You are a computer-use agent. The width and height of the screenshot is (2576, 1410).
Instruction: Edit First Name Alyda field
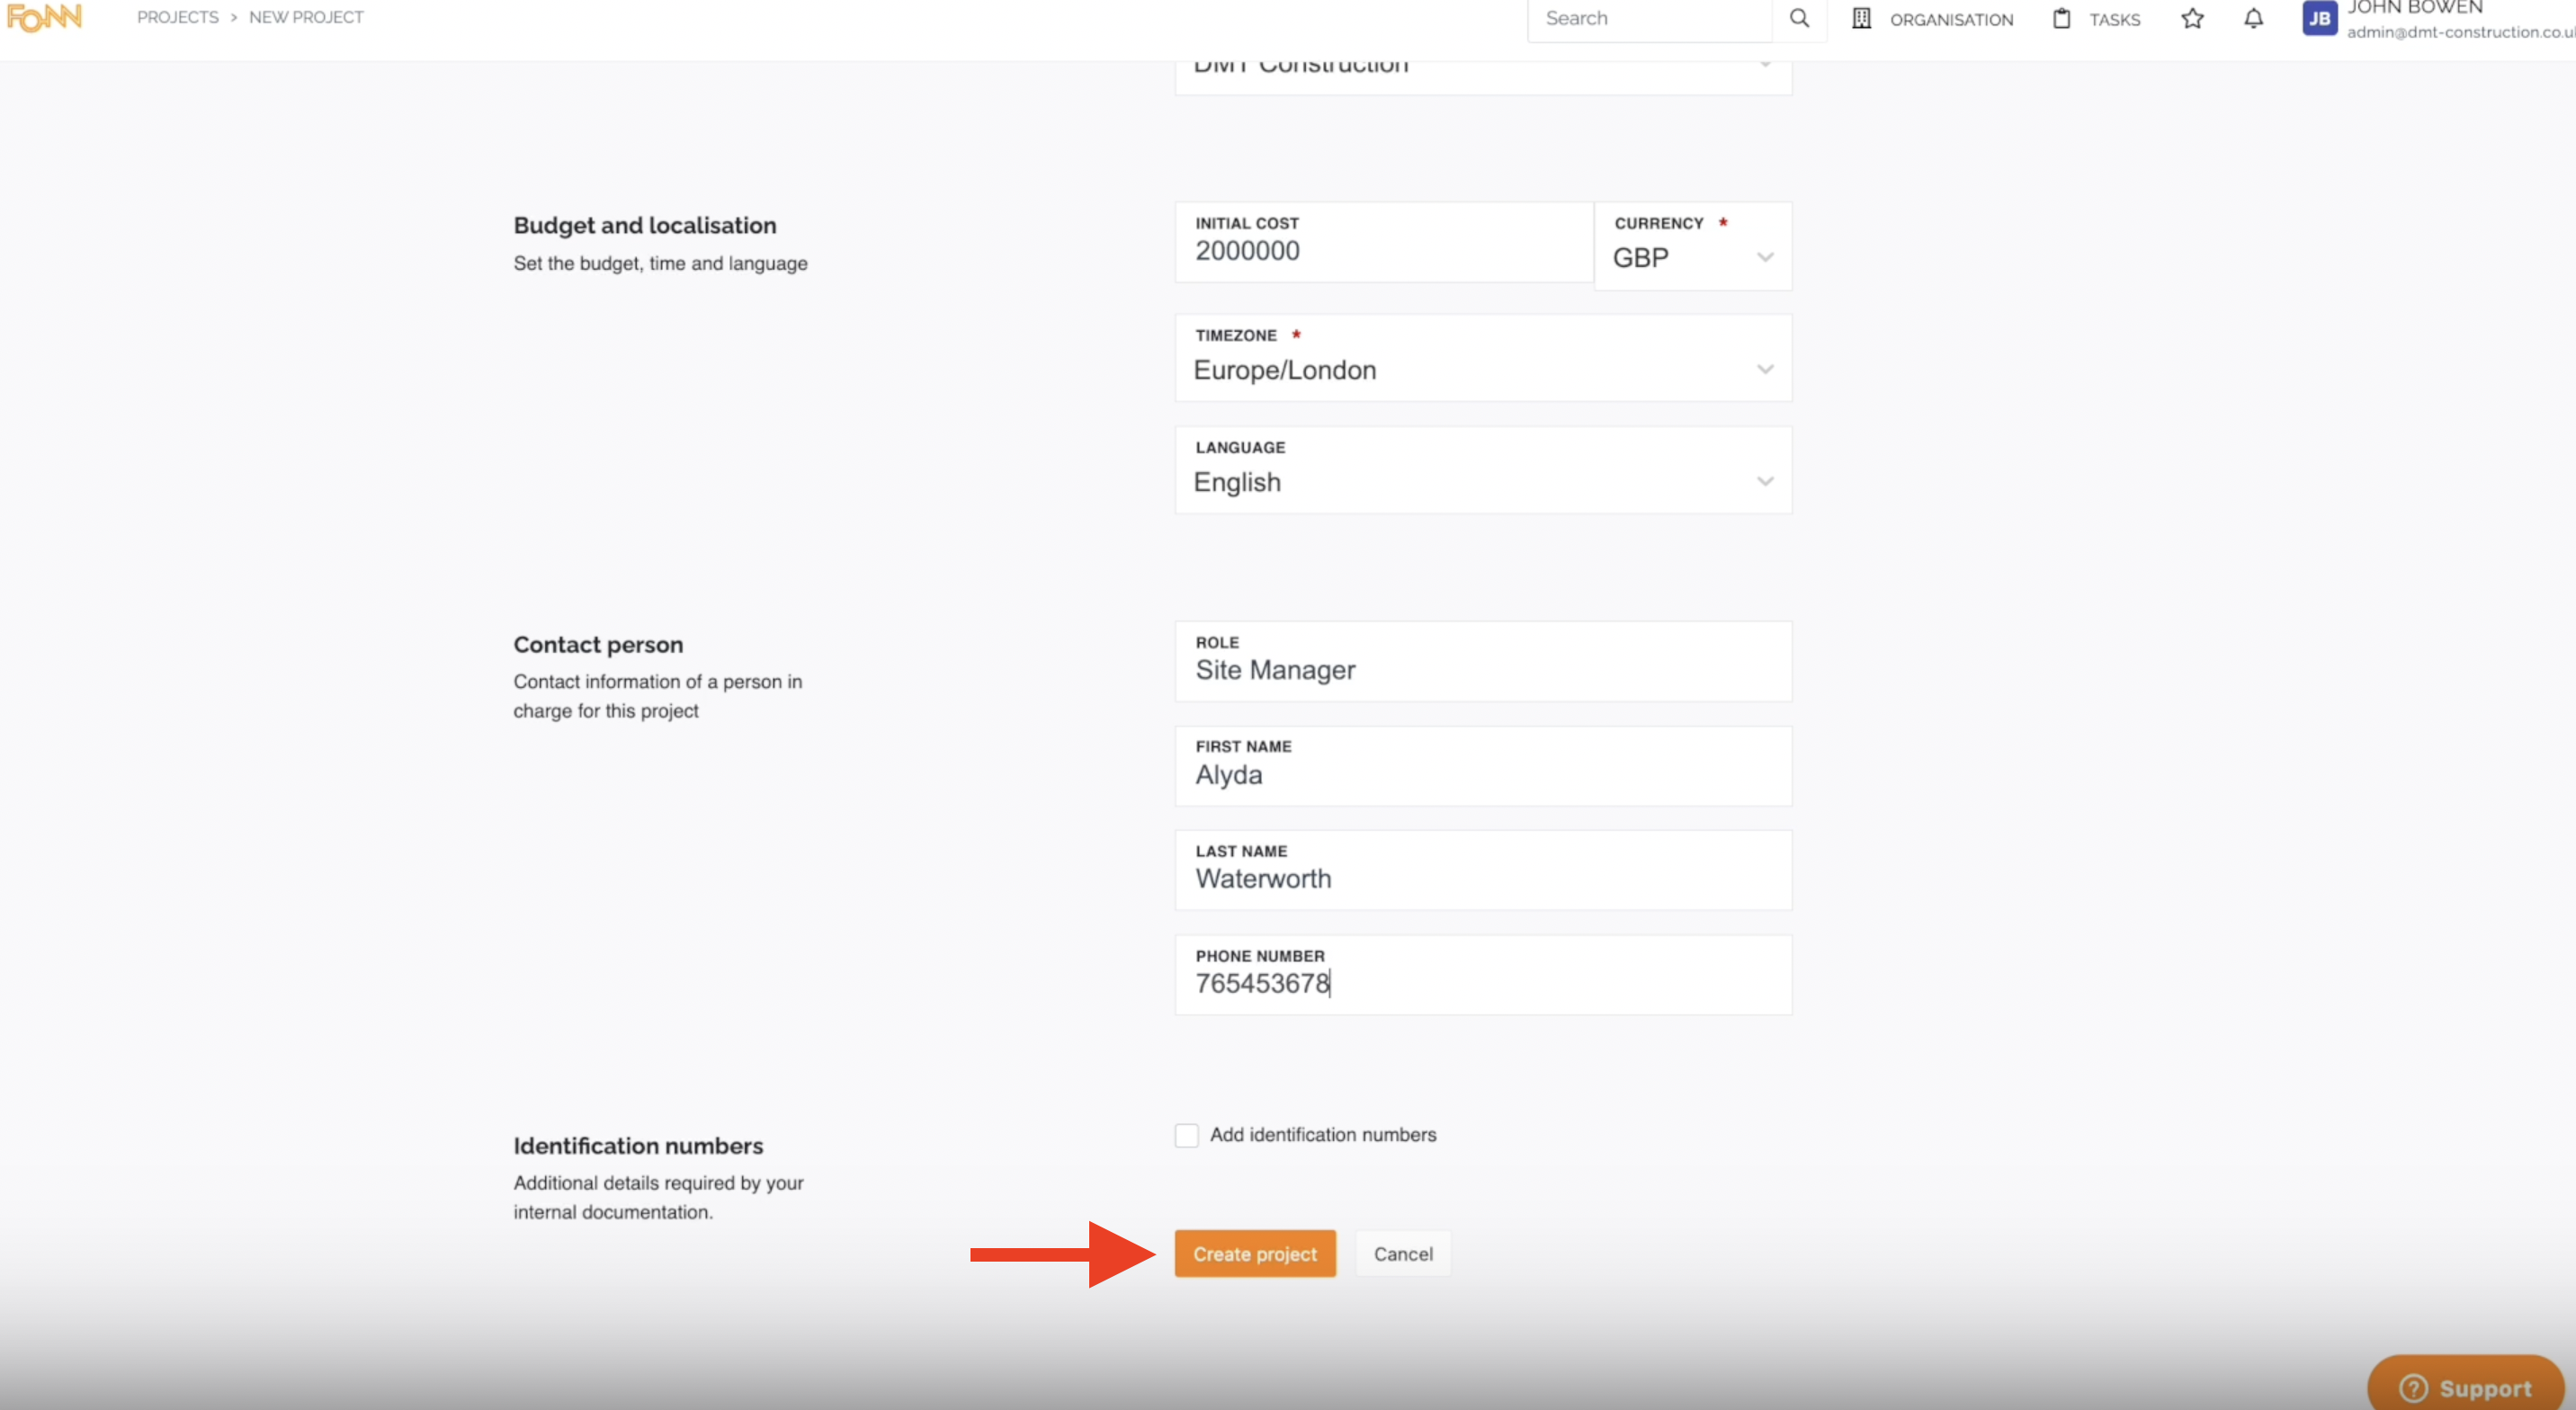[1483, 766]
